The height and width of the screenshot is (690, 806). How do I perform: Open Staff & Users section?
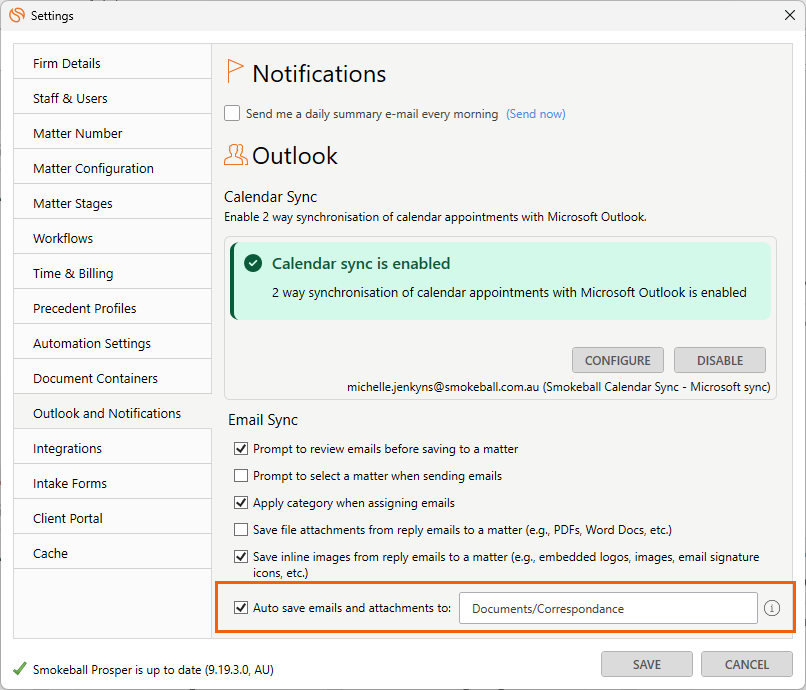(x=113, y=98)
